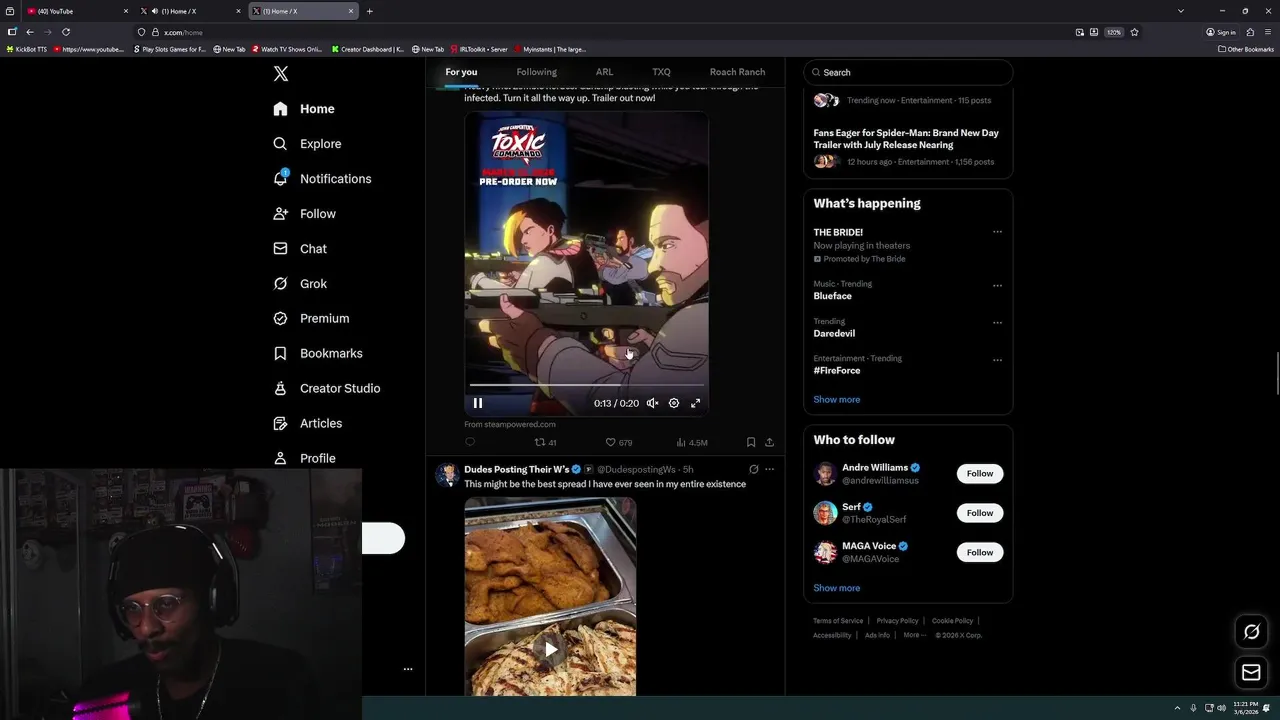This screenshot has width=1280, height=720.
Task: Share the Toxic Commando post
Action: pos(769,442)
